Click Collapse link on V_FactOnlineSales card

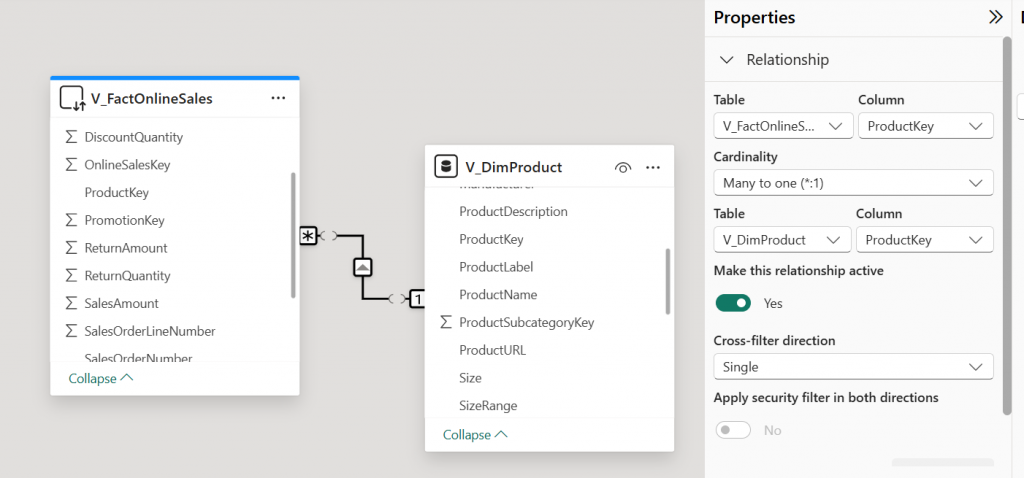pyautogui.click(x=100, y=379)
